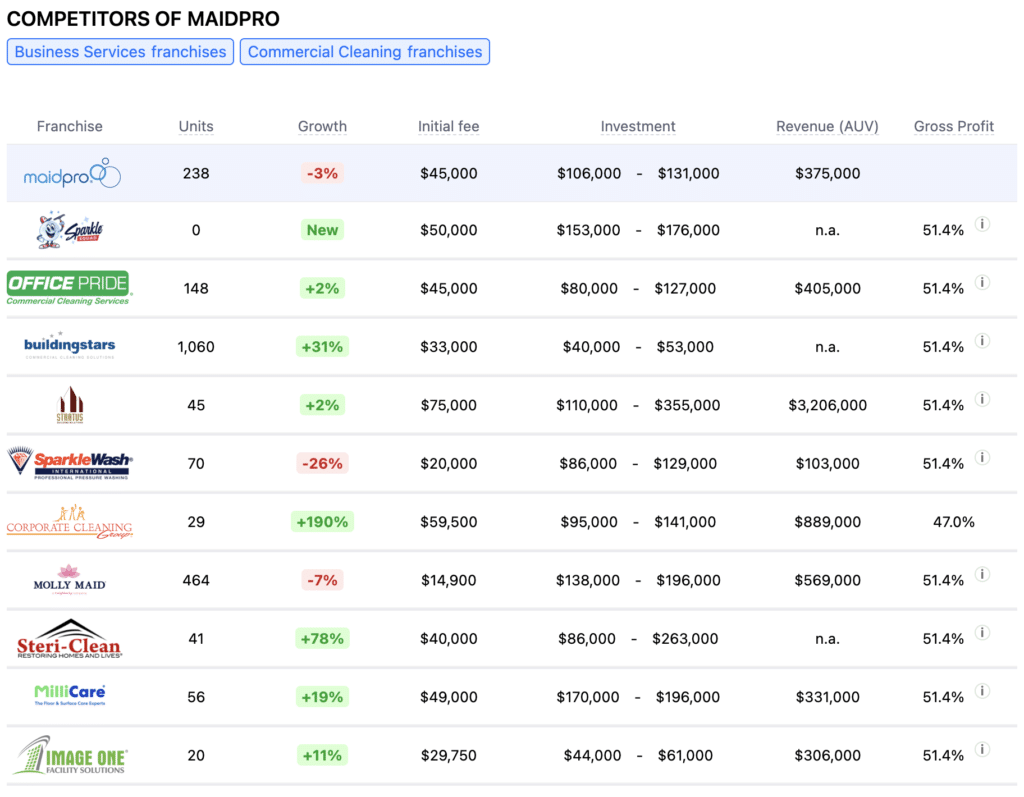Open the Sparkle Squad logo
1024x797 pixels.
coord(70,230)
